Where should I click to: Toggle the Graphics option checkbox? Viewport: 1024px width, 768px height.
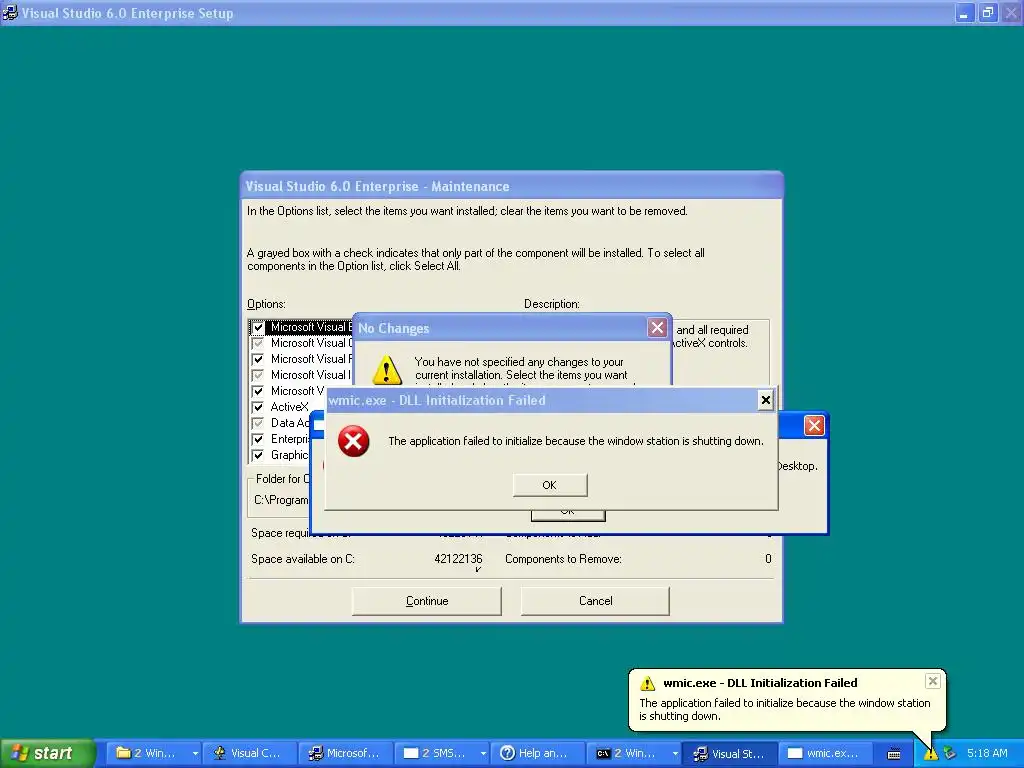tap(258, 455)
